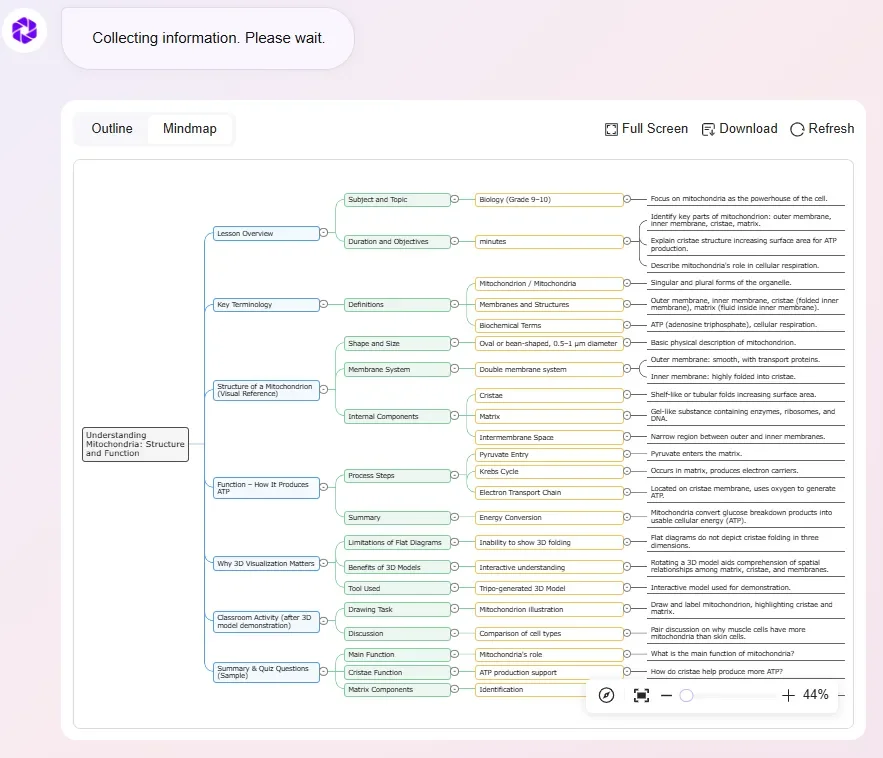Screen dimensions: 883x758
Task: Click the compass recenter icon
Action: point(606,695)
